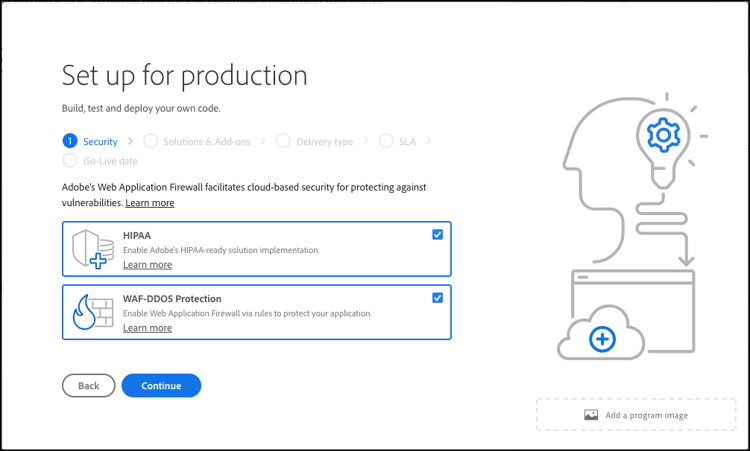Viewport: 750px width, 451px height.
Task: Select the Go-Live date step circle
Action: click(x=69, y=160)
